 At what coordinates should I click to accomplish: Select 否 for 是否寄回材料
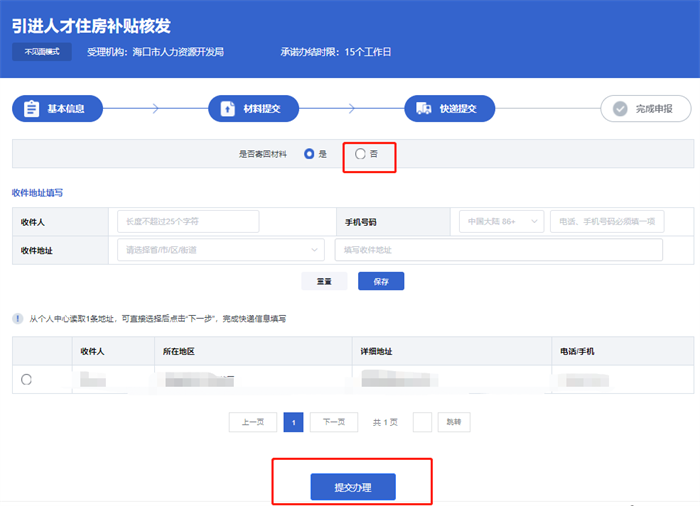tap(360, 154)
